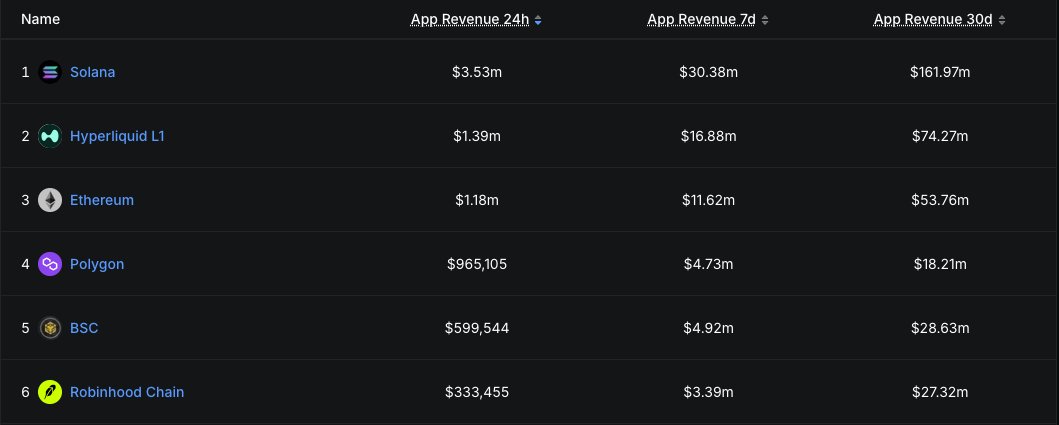Sort by App Revenue 30d column header
Viewport: 1059px width, 425px height.
(933, 20)
